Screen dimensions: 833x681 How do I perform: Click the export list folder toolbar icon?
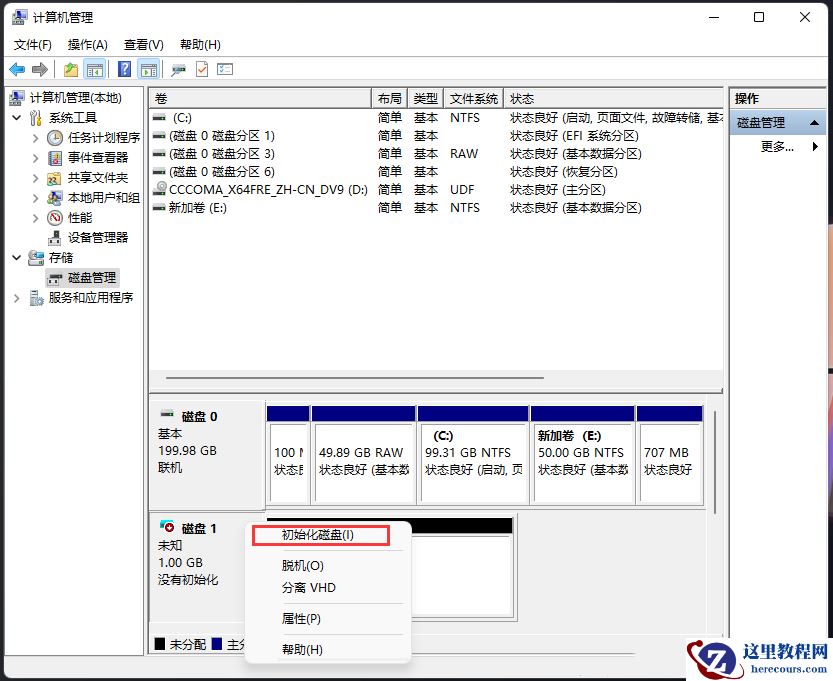click(x=70, y=68)
